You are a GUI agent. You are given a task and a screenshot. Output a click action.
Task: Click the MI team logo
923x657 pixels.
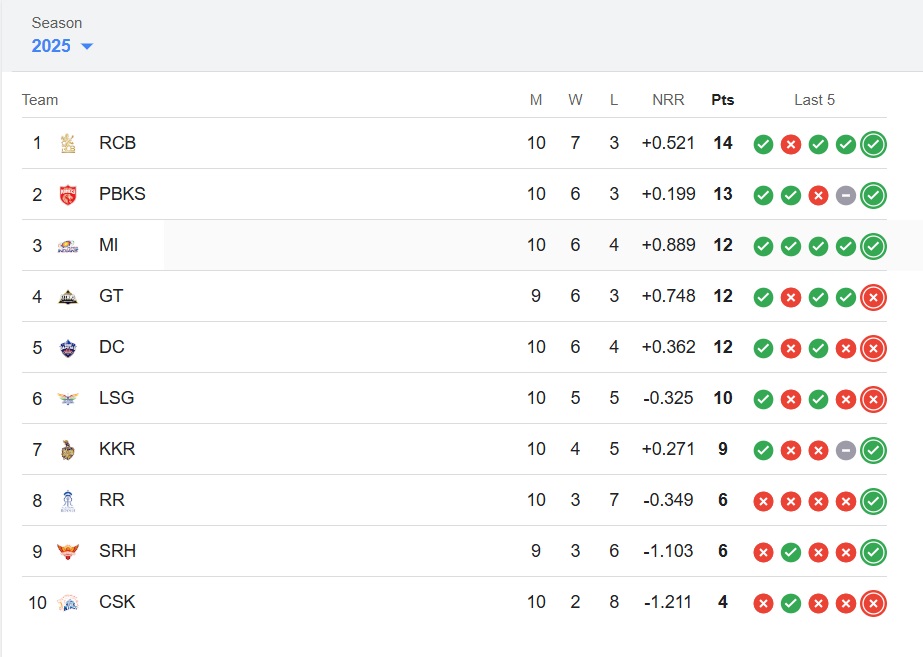click(68, 245)
